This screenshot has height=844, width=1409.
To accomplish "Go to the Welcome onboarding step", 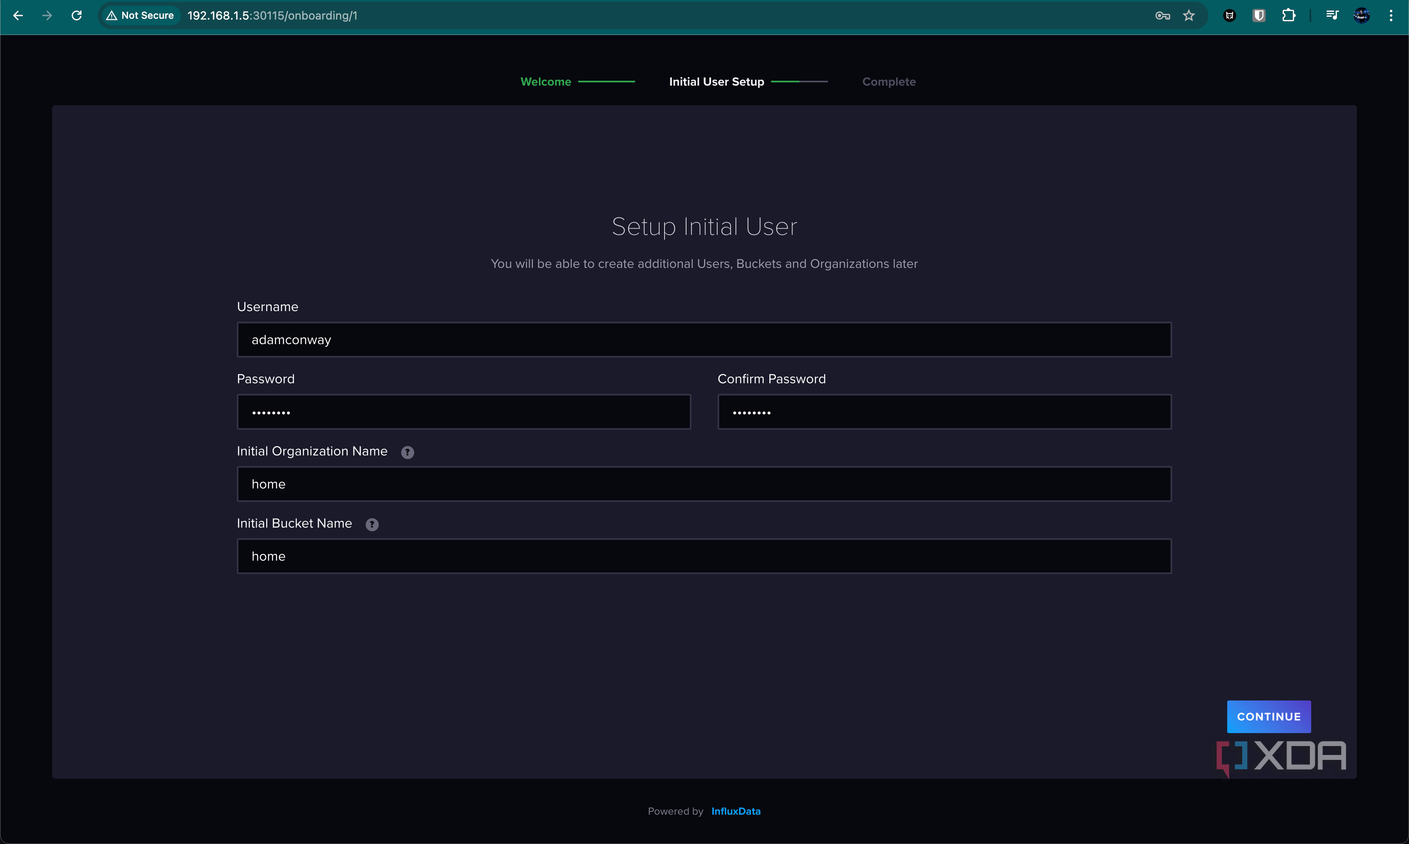I will point(546,82).
